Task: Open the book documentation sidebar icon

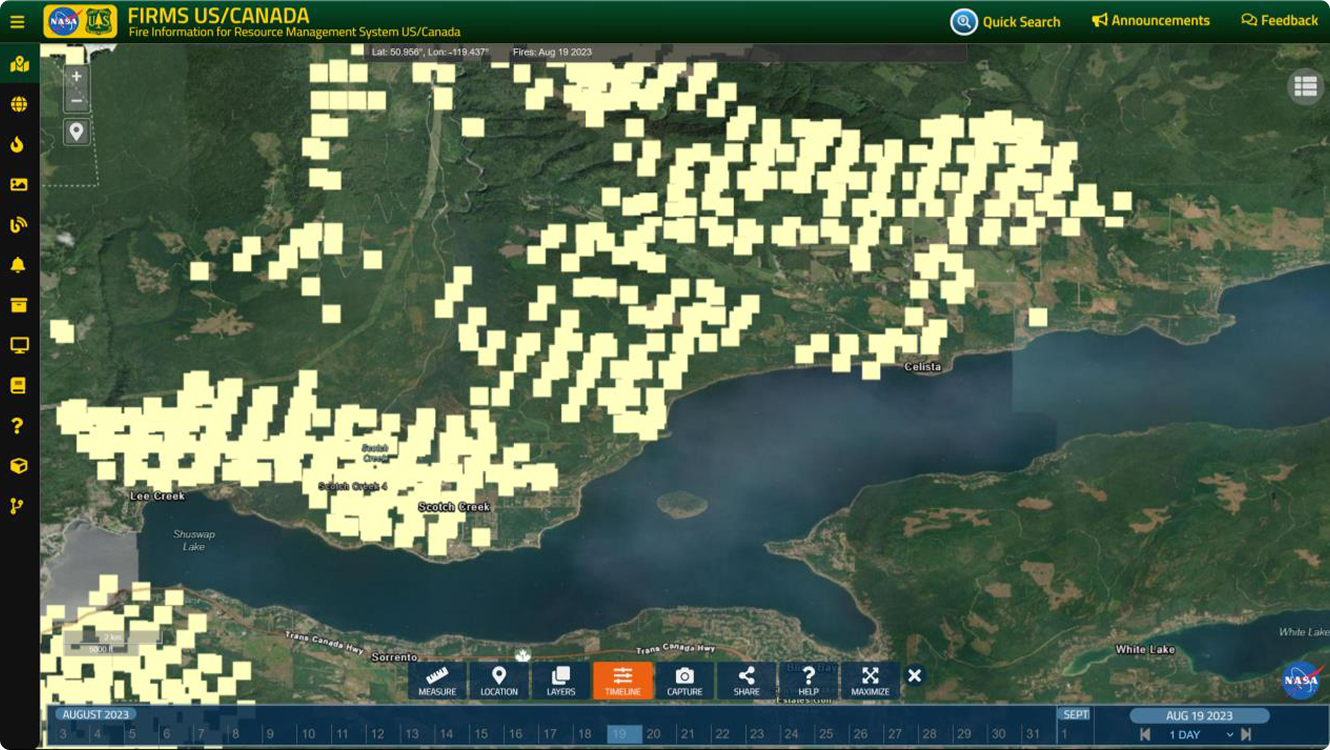Action: 18,385
